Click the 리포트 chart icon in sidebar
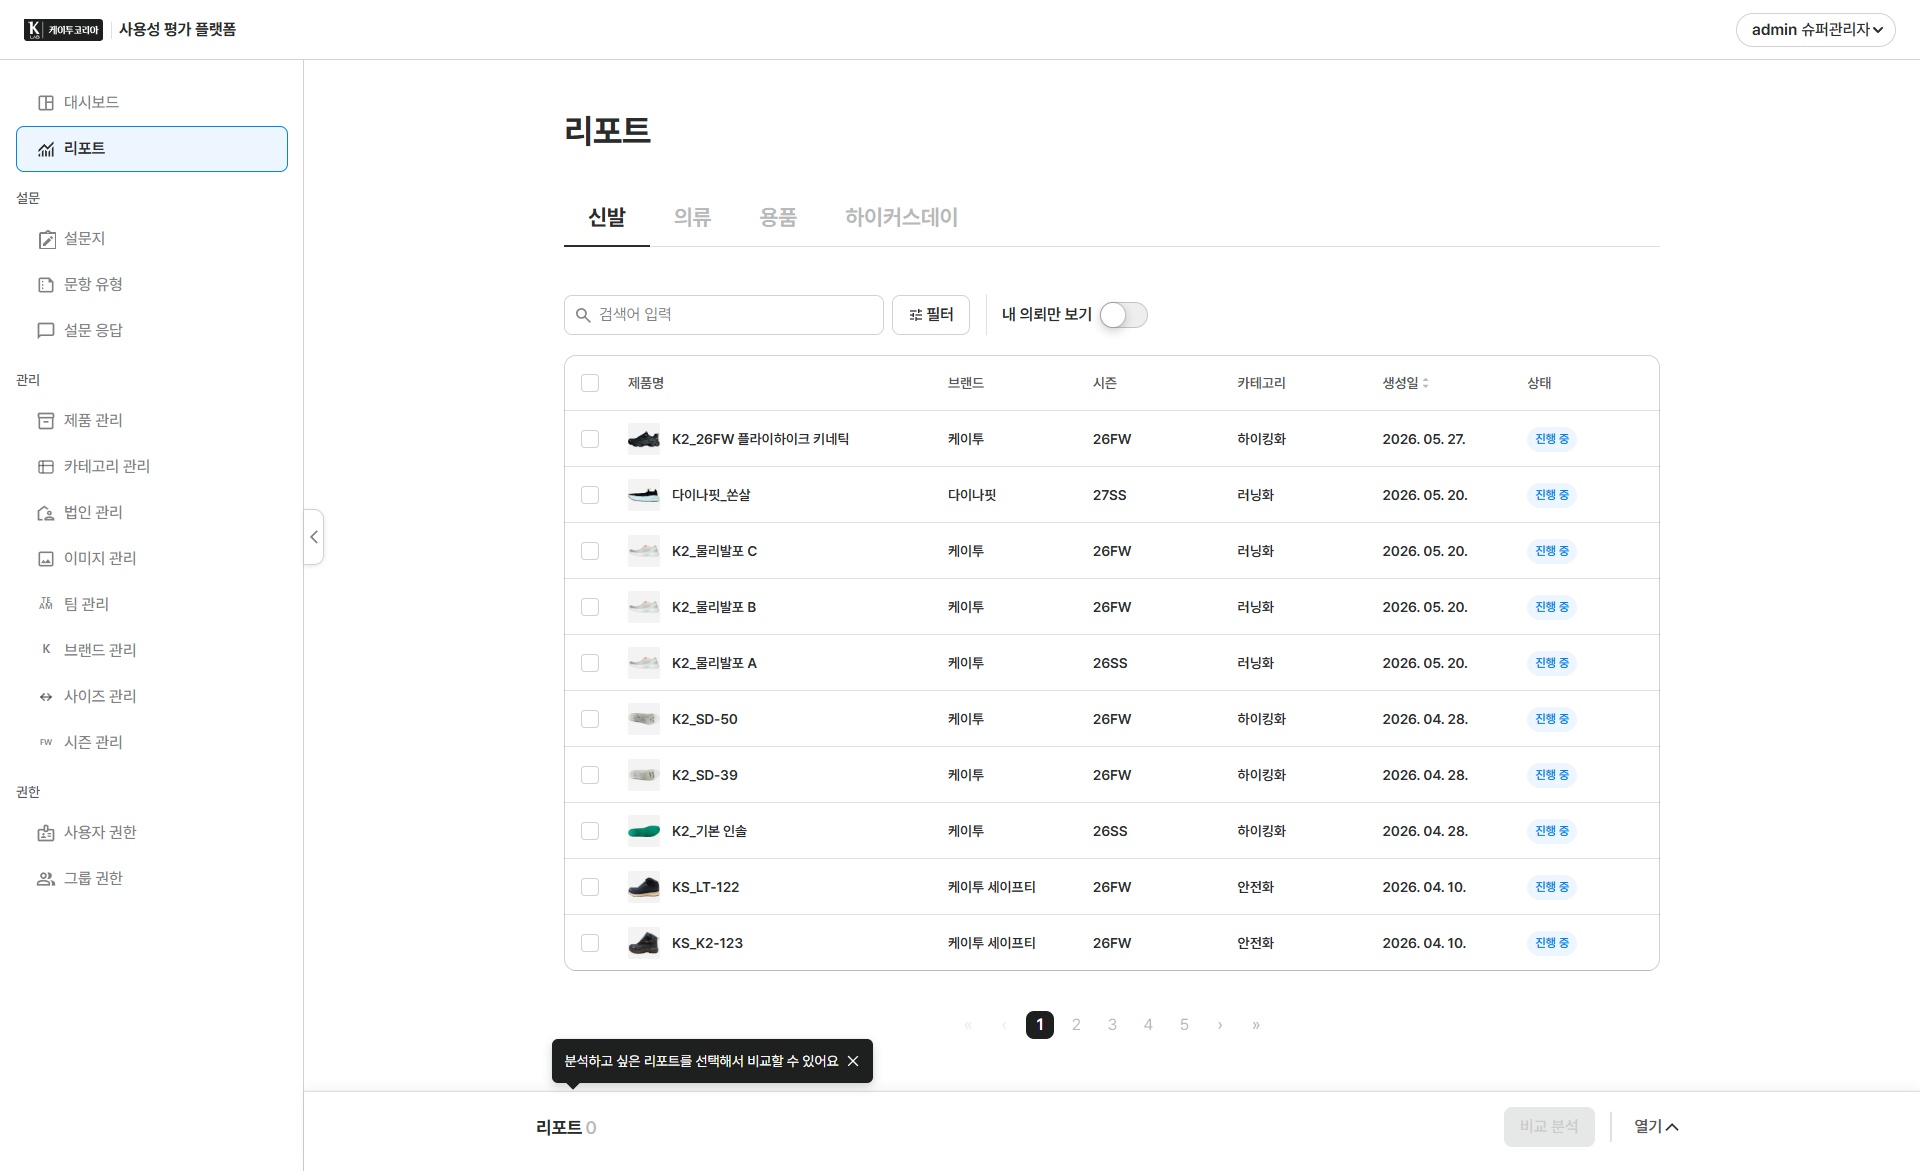This screenshot has width=1920, height=1171. click(x=46, y=149)
